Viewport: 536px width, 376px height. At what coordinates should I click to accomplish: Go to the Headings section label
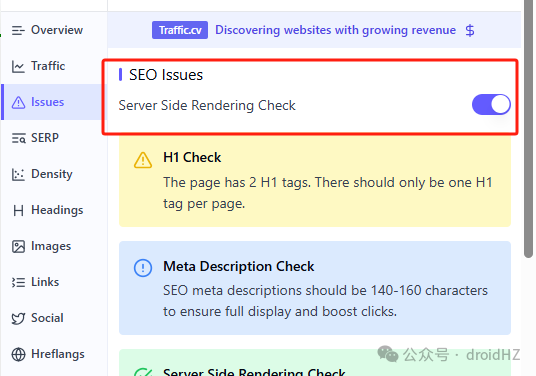pyautogui.click(x=57, y=210)
